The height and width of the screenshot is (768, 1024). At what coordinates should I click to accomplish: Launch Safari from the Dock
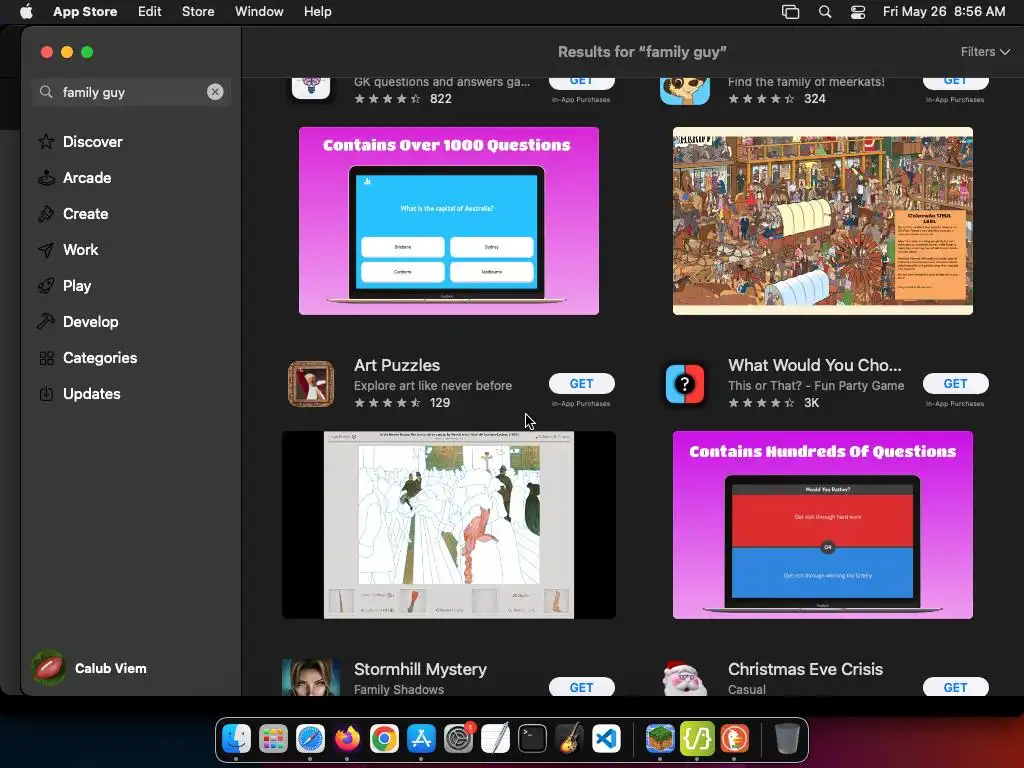click(310, 739)
